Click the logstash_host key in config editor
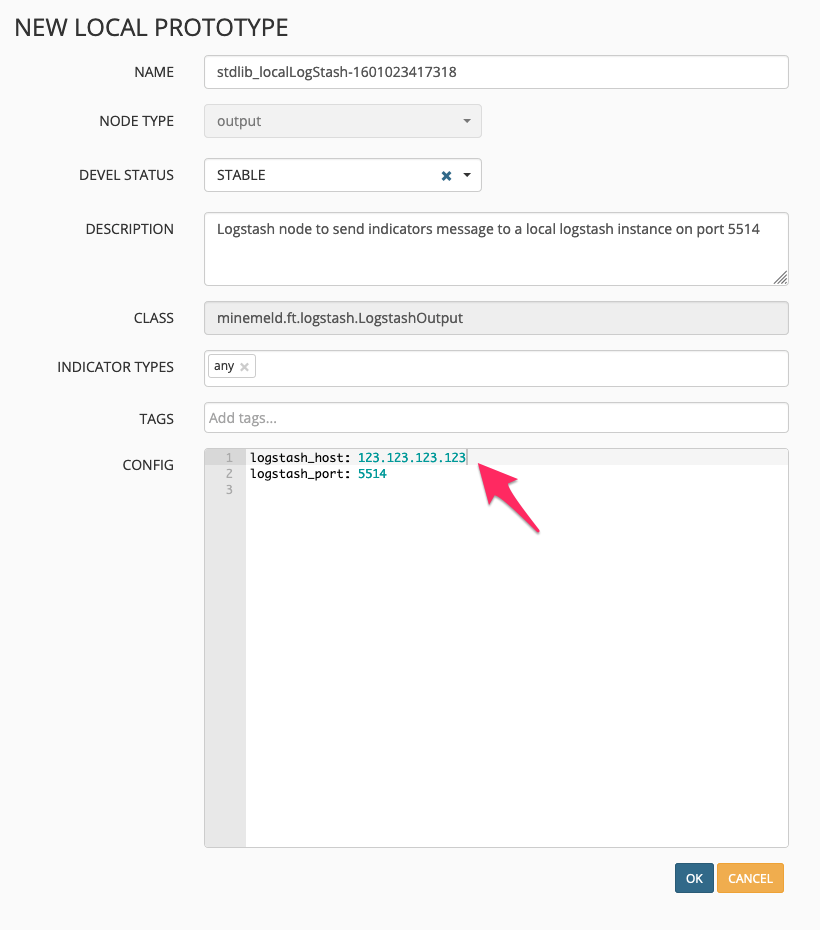The image size is (820, 930). coord(297,457)
